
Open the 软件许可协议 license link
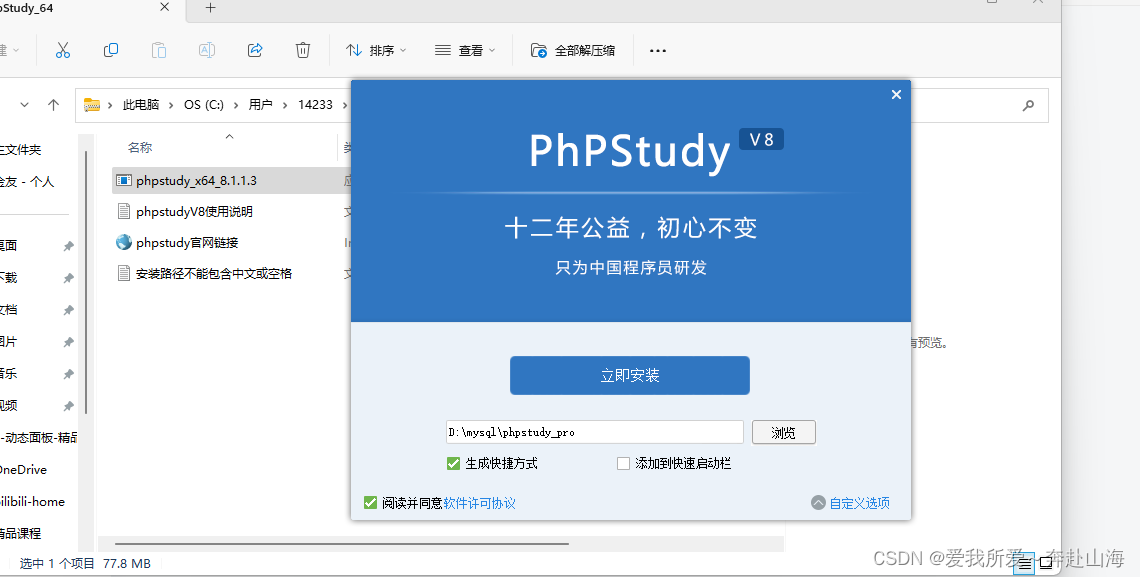(x=479, y=503)
